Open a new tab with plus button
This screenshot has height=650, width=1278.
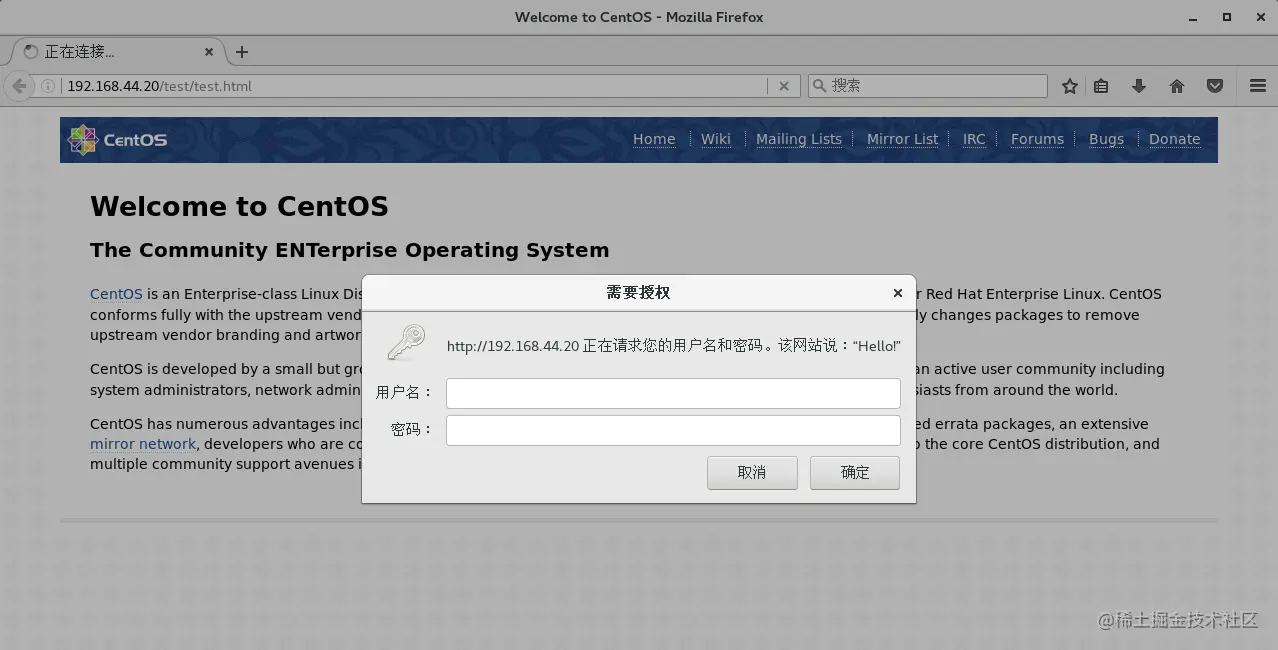[241, 52]
